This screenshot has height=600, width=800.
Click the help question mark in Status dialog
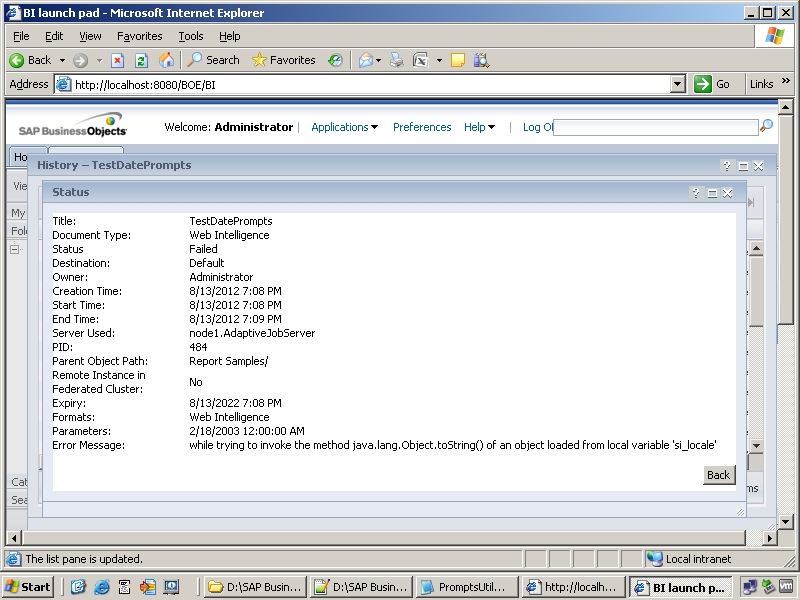coord(696,193)
